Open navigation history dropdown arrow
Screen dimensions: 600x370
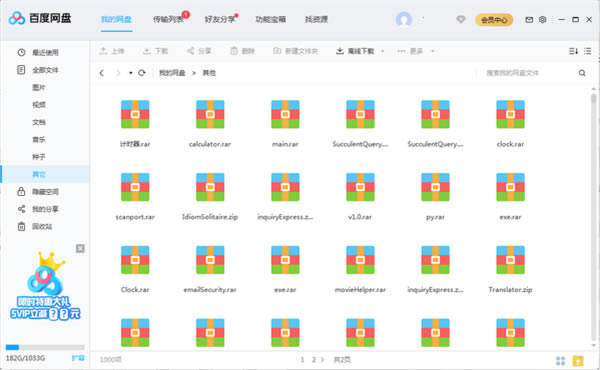[130, 73]
